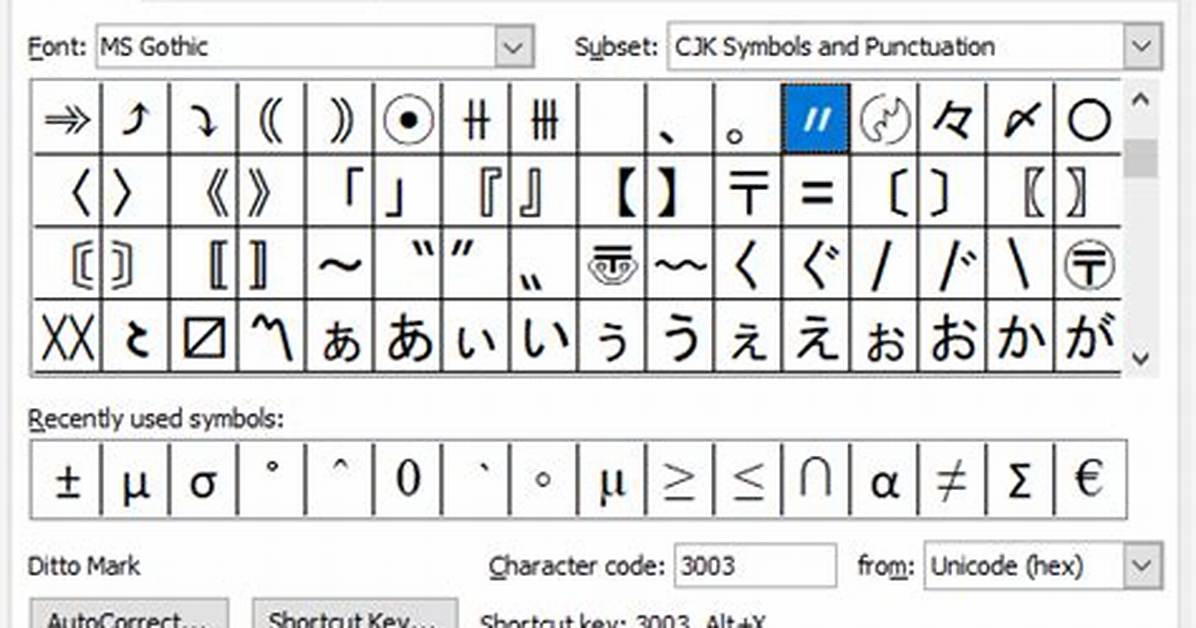Choose the wavy dash 〰 symbol
The height and width of the screenshot is (628, 1196).
(x=680, y=263)
